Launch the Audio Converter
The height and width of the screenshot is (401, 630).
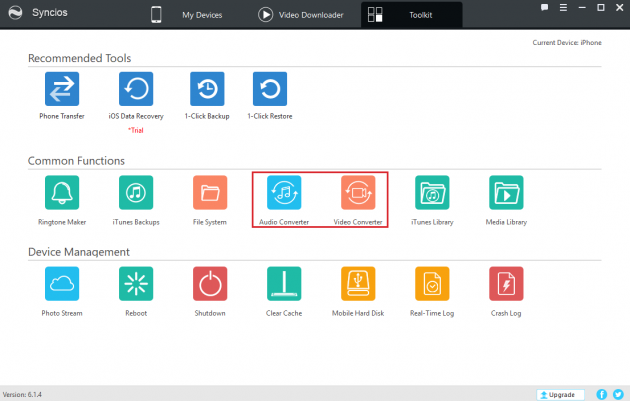284,192
